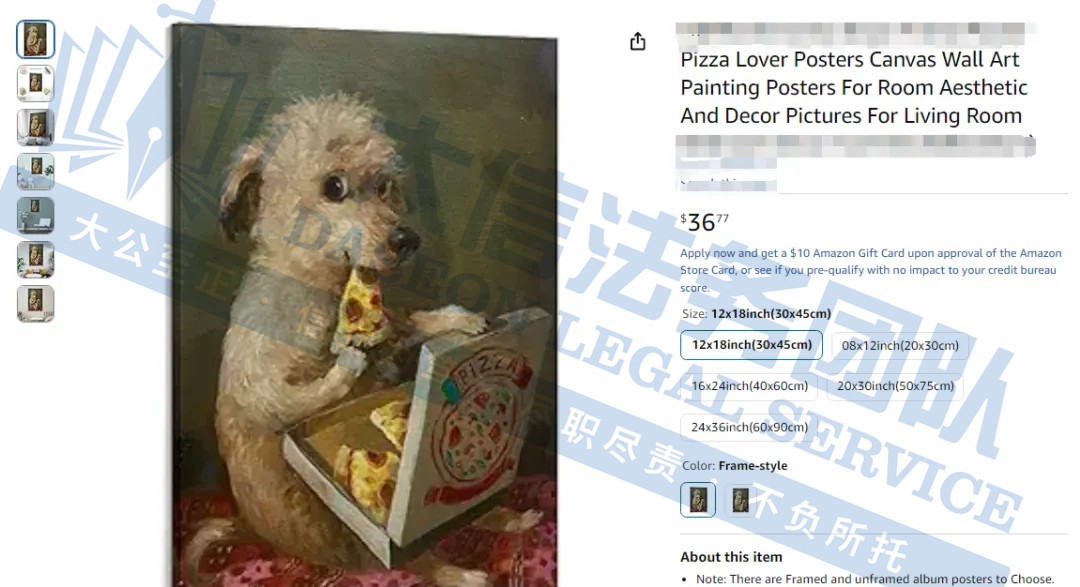The width and height of the screenshot is (1080, 587).
Task: Select the Frame-style color swatch
Action: click(x=698, y=500)
